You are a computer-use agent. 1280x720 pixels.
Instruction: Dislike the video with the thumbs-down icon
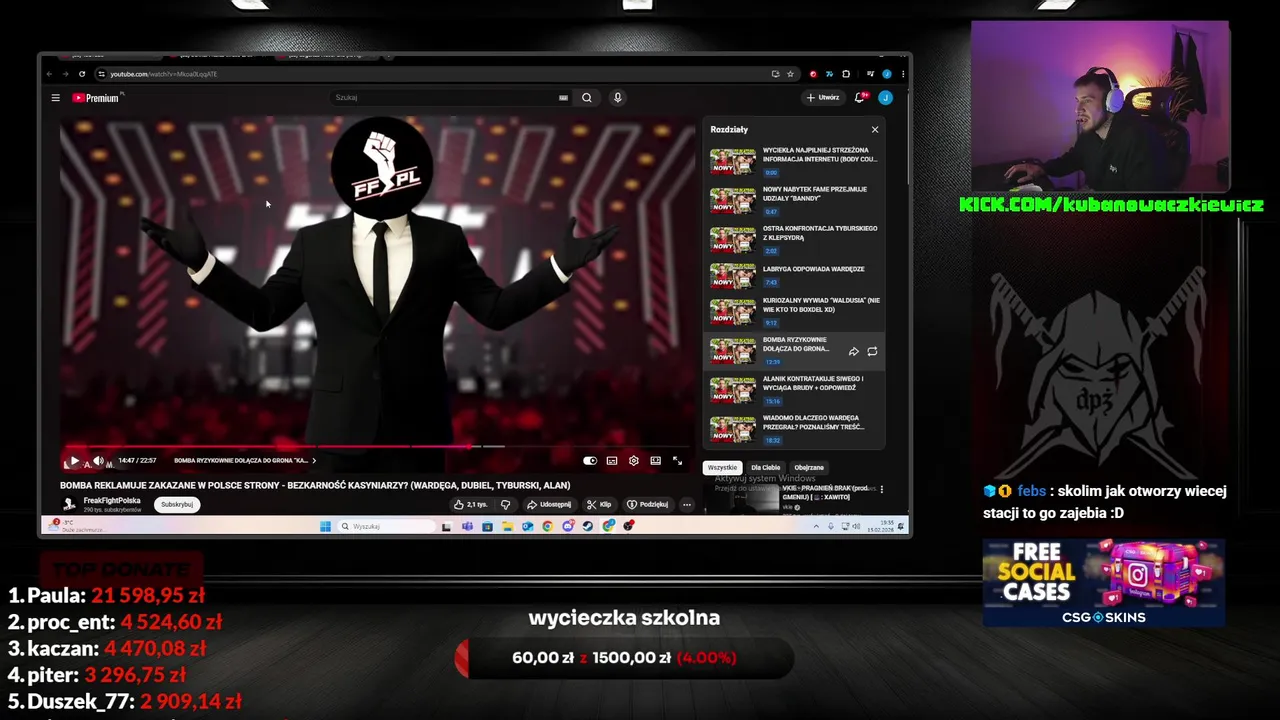point(506,505)
